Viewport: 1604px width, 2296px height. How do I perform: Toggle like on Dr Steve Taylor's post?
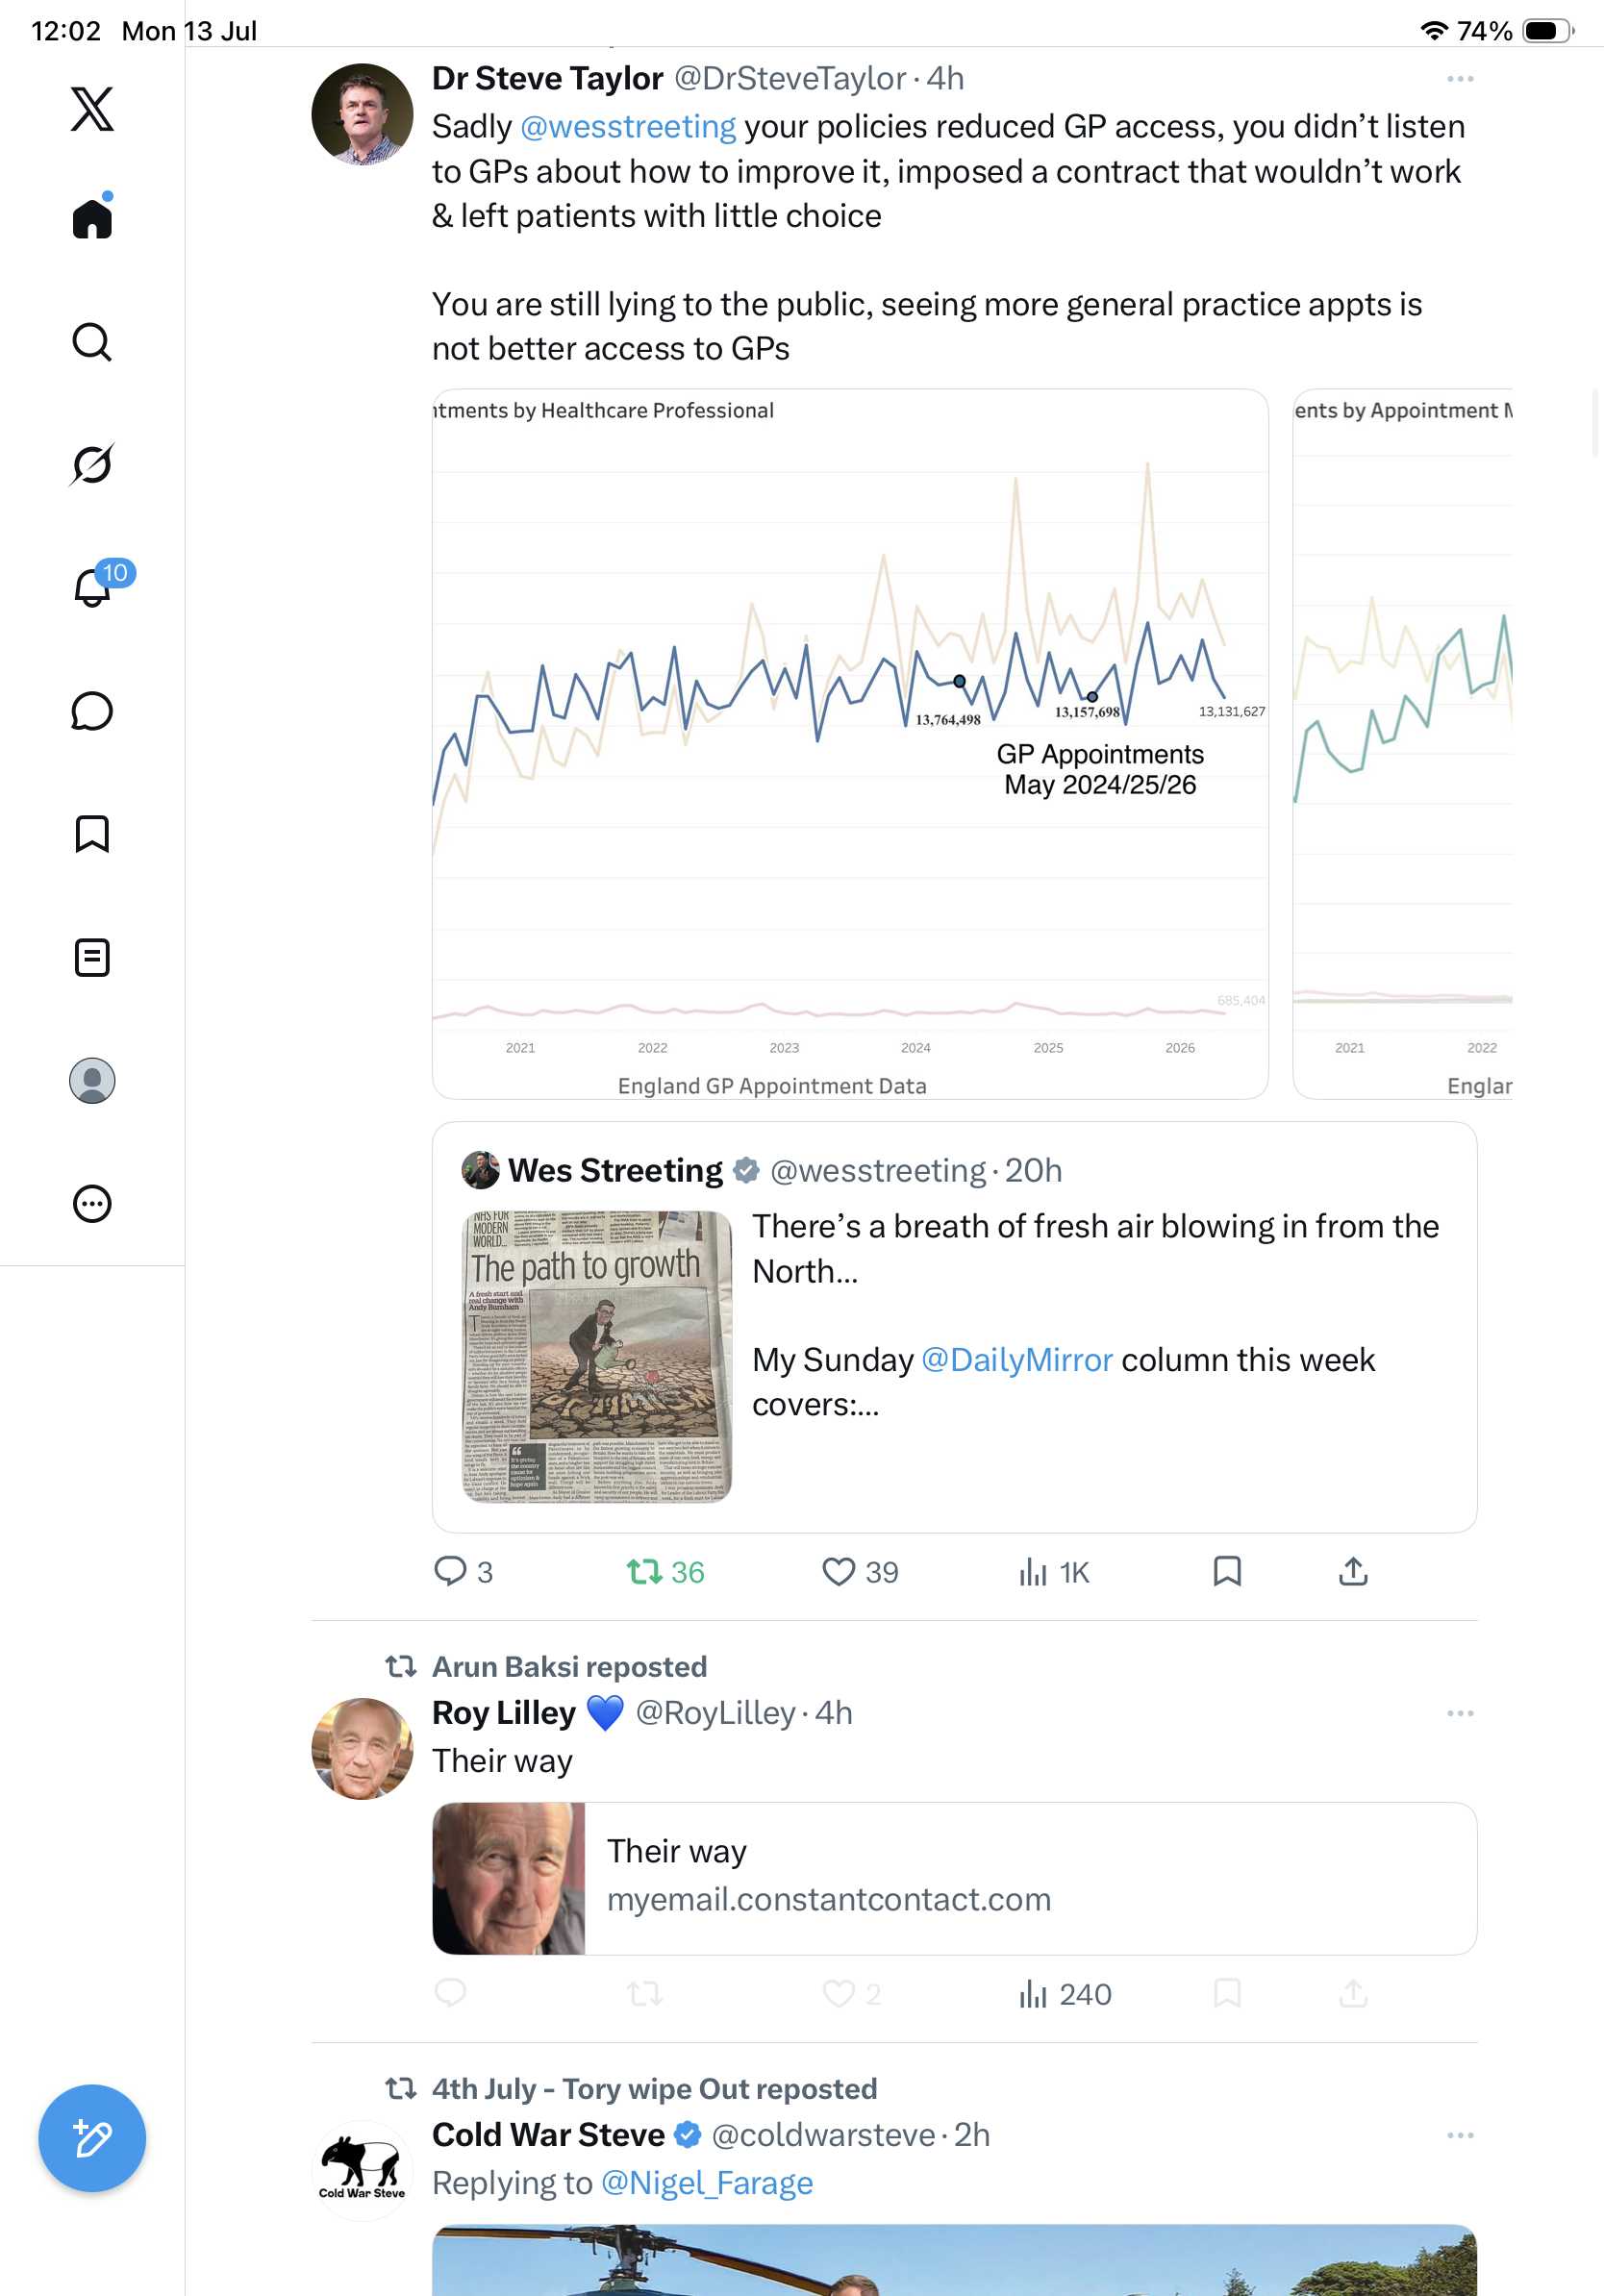tap(859, 1572)
